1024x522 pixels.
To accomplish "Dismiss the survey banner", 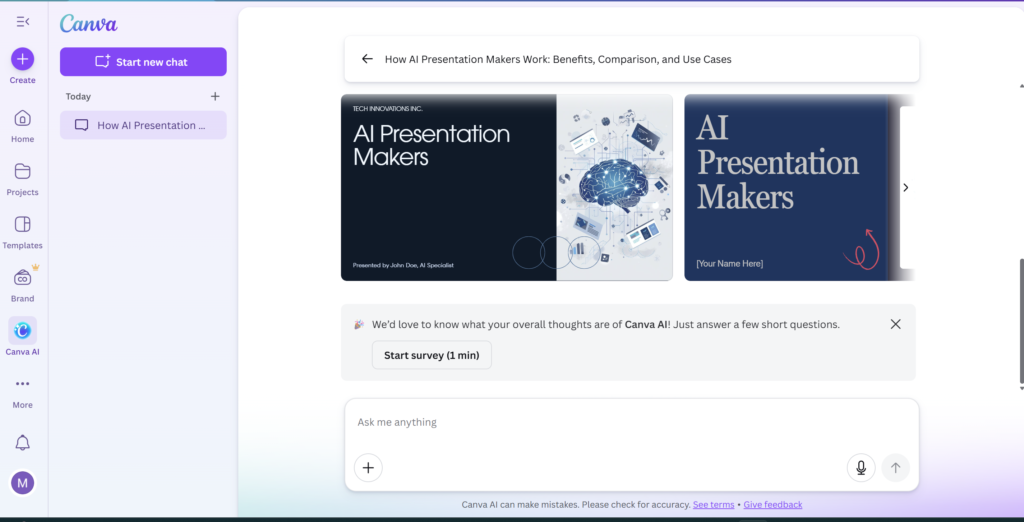I will click(895, 324).
